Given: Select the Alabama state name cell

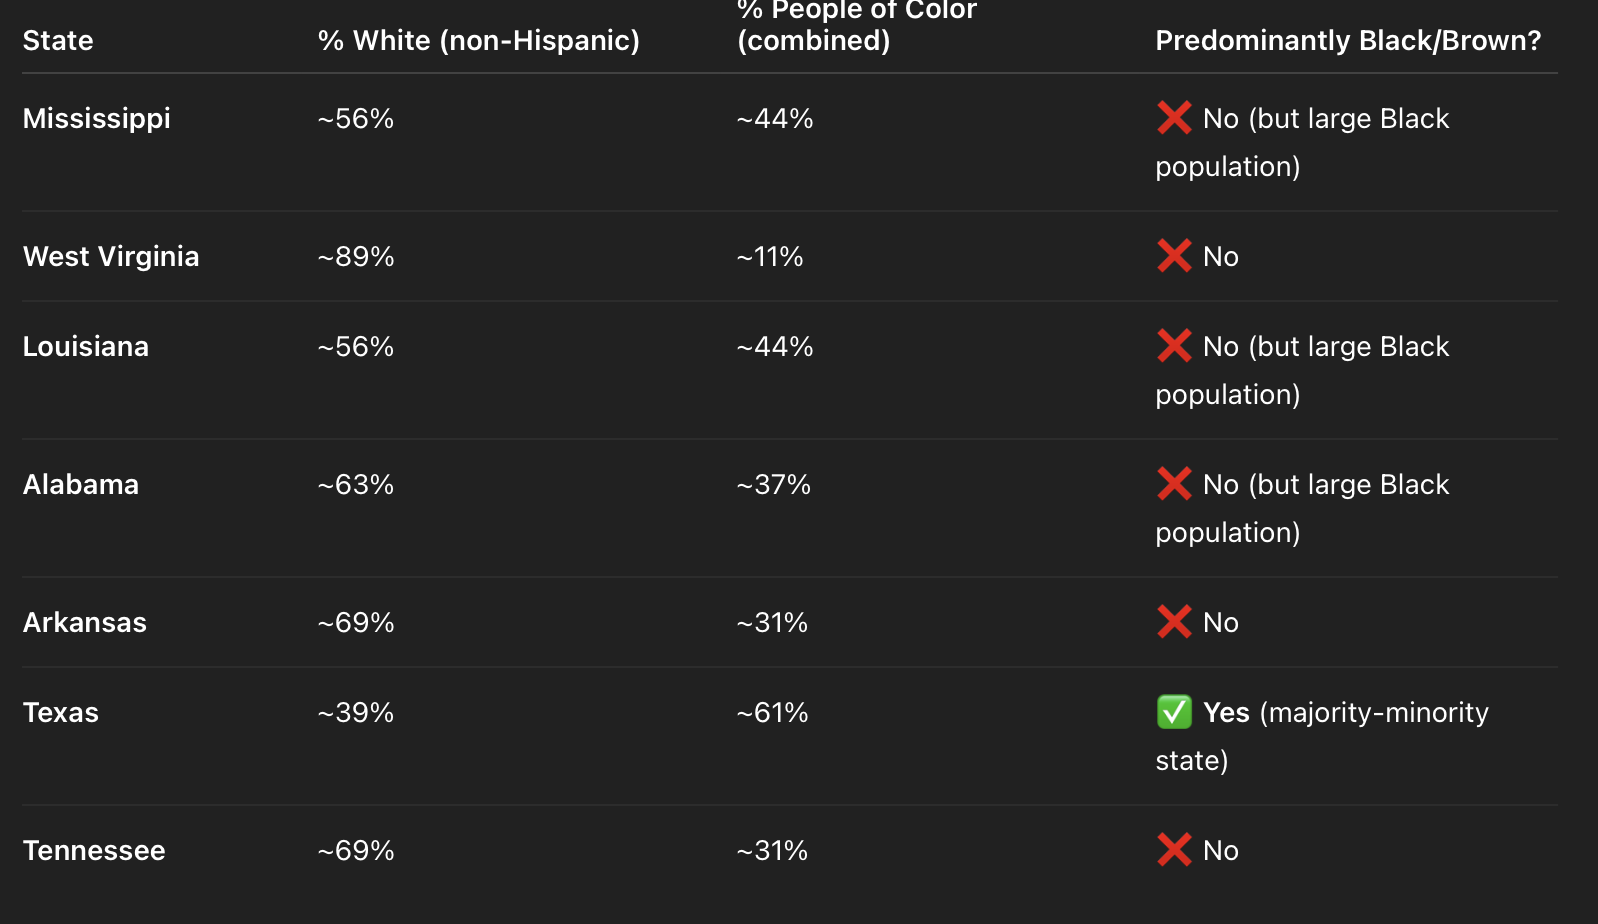Looking at the screenshot, I should click(x=81, y=484).
